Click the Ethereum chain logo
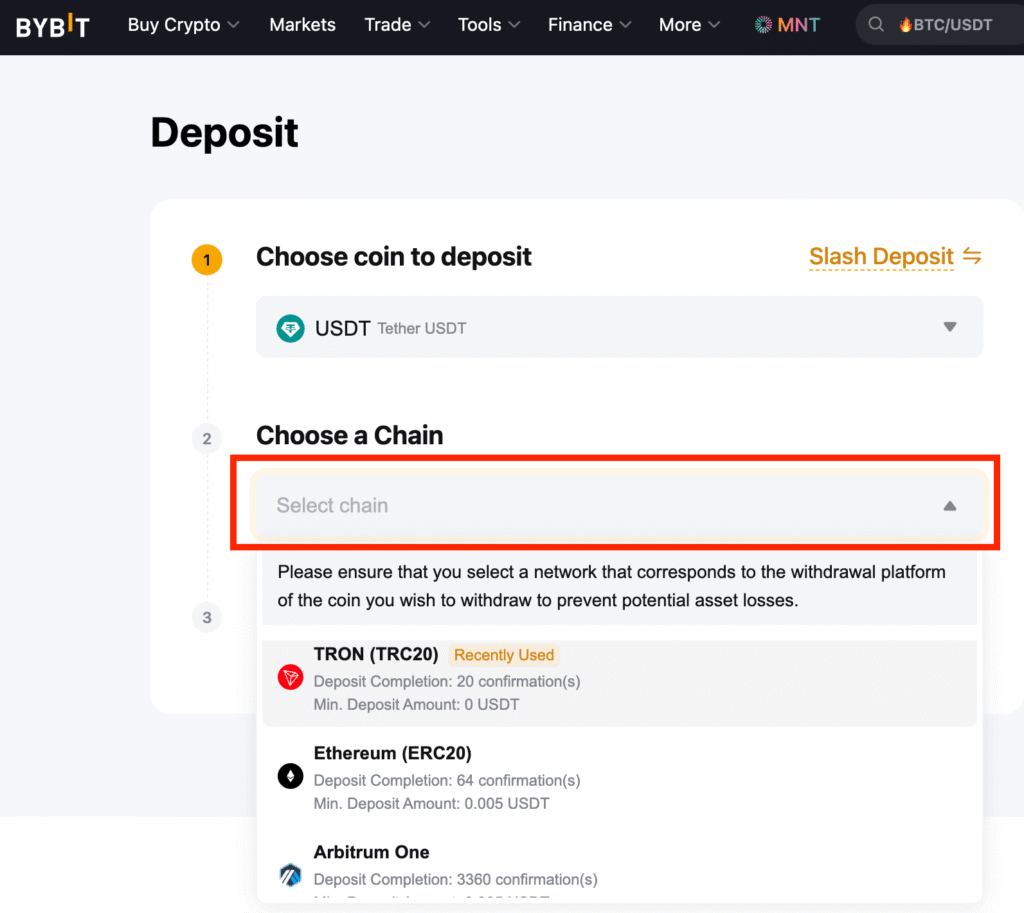This screenshot has height=913, width=1024. click(290, 776)
